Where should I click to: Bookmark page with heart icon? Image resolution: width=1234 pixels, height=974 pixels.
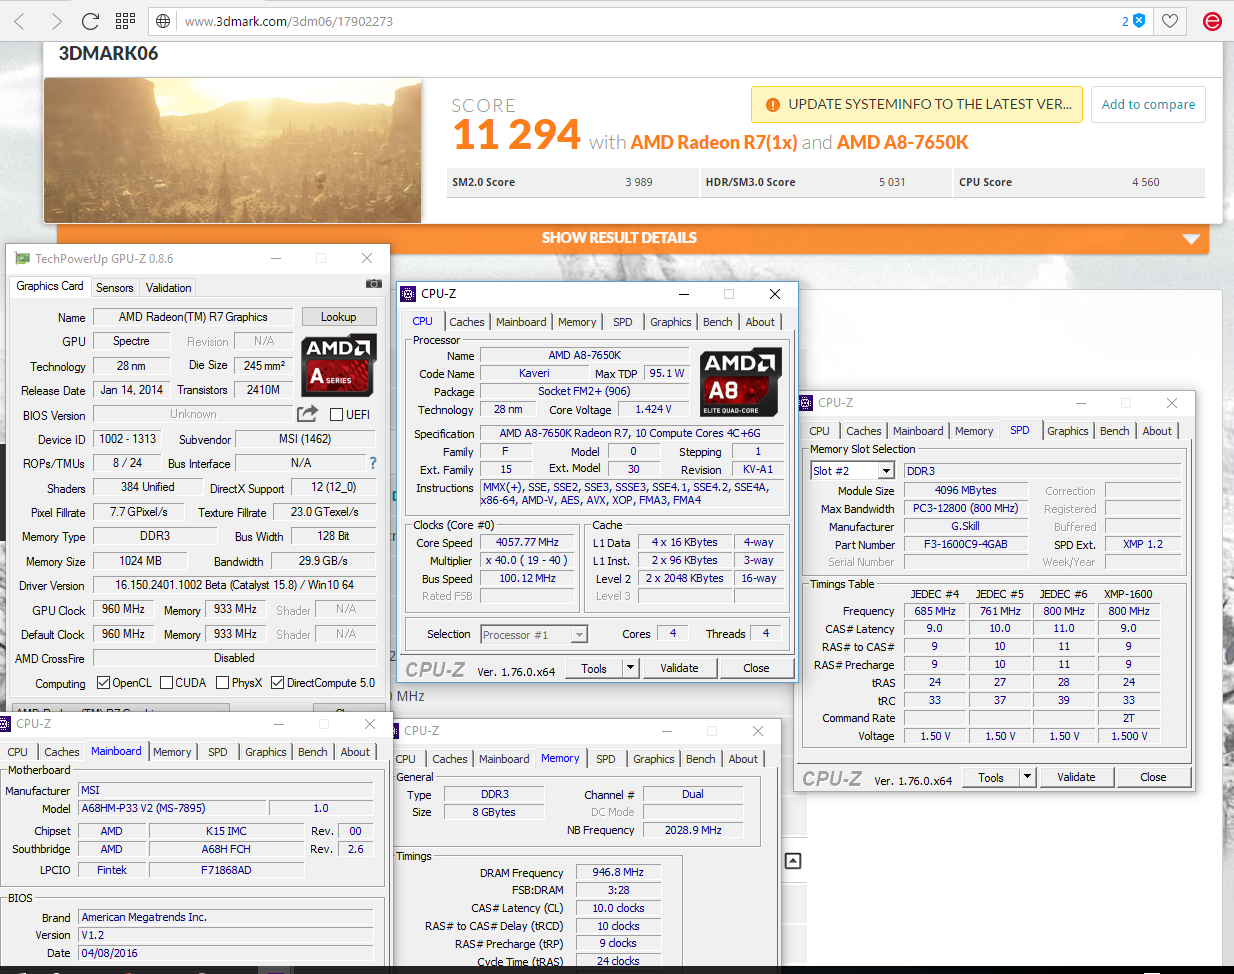(1170, 21)
